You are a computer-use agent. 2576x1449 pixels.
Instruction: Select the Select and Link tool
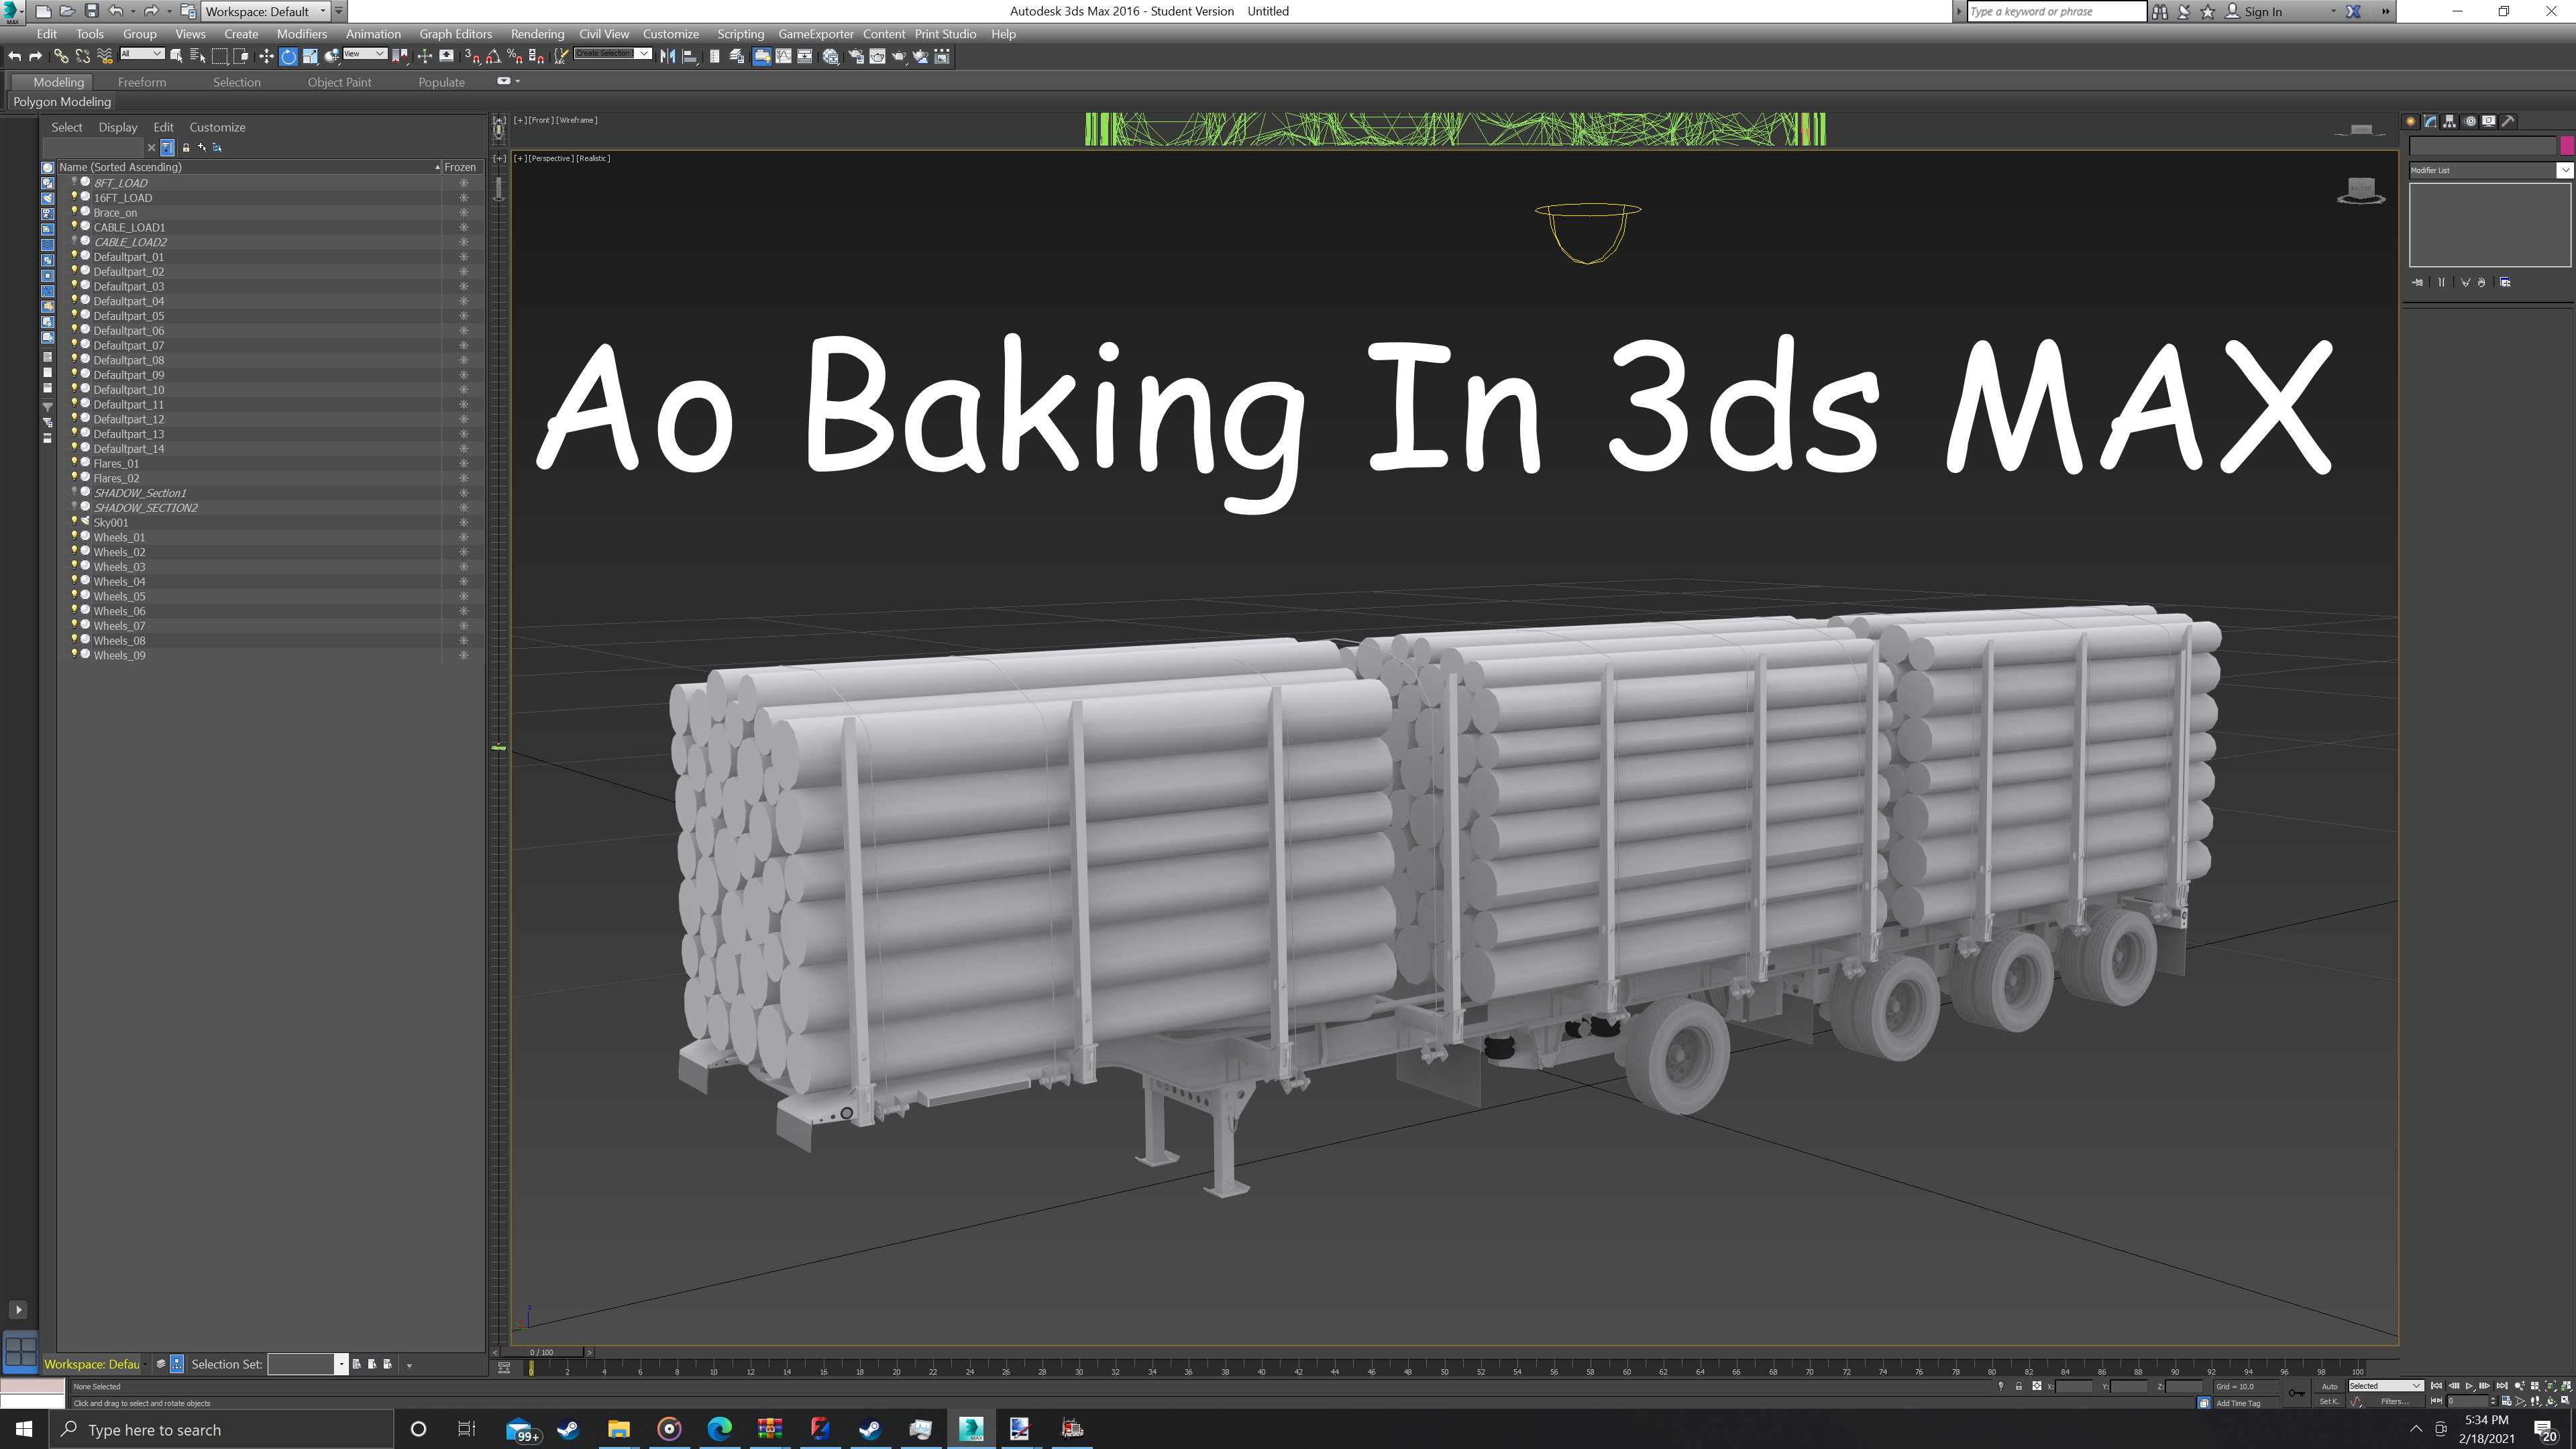coord(61,56)
